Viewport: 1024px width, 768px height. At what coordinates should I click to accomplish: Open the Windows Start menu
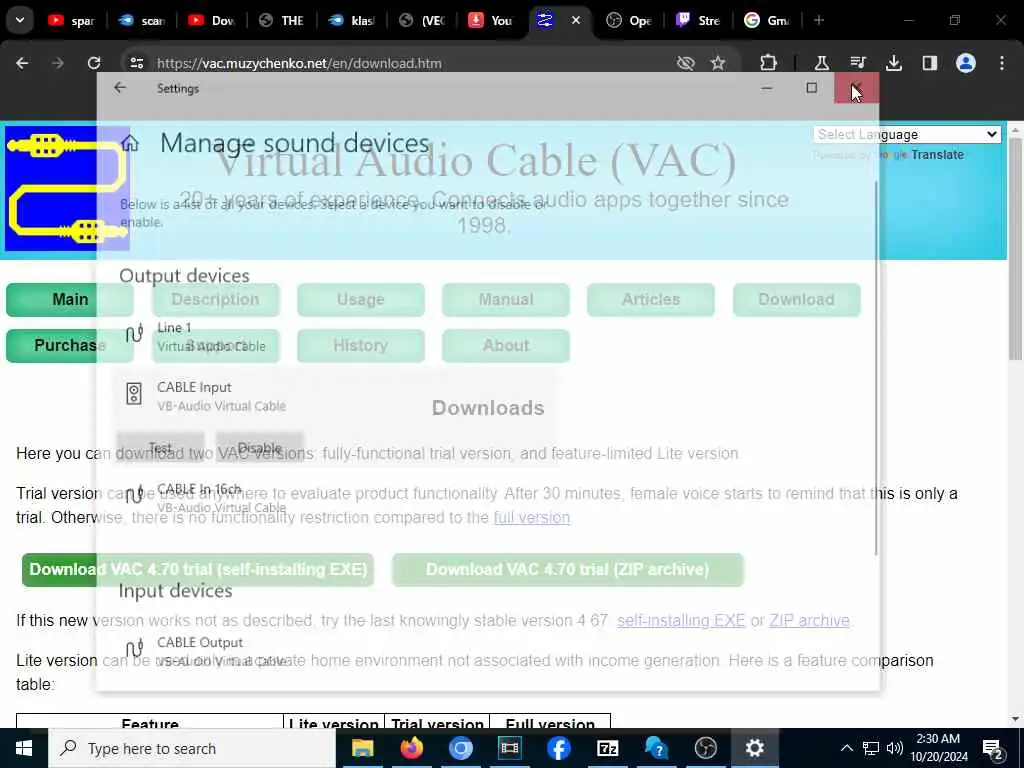pyautogui.click(x=24, y=748)
